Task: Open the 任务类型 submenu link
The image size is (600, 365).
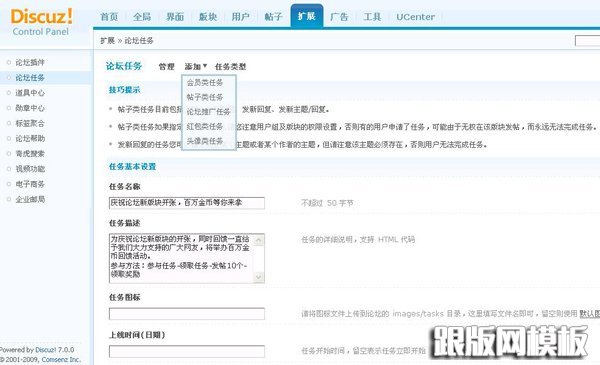Action: coord(230,67)
